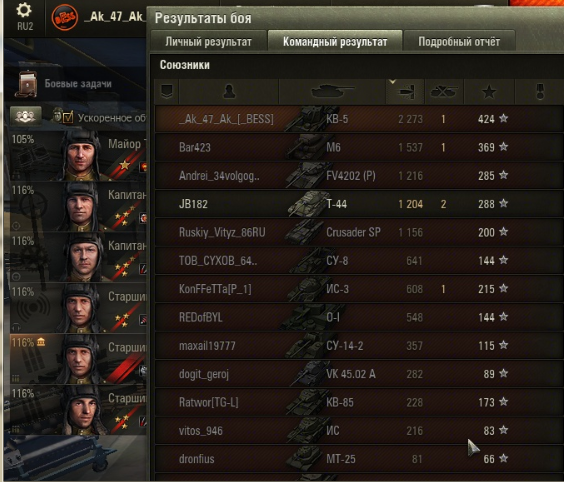Screen dimensions: 564x482
Task: Open the Боевые задачи missions icon
Action: coord(27,84)
